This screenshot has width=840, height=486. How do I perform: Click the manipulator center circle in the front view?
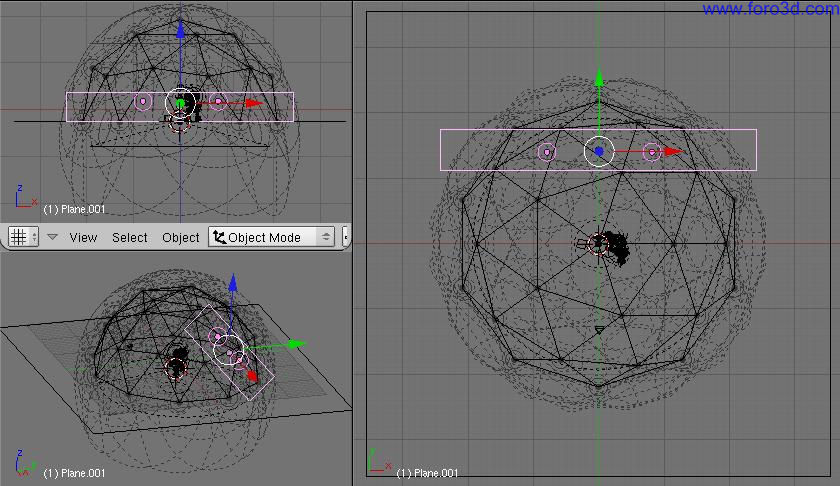coord(181,103)
